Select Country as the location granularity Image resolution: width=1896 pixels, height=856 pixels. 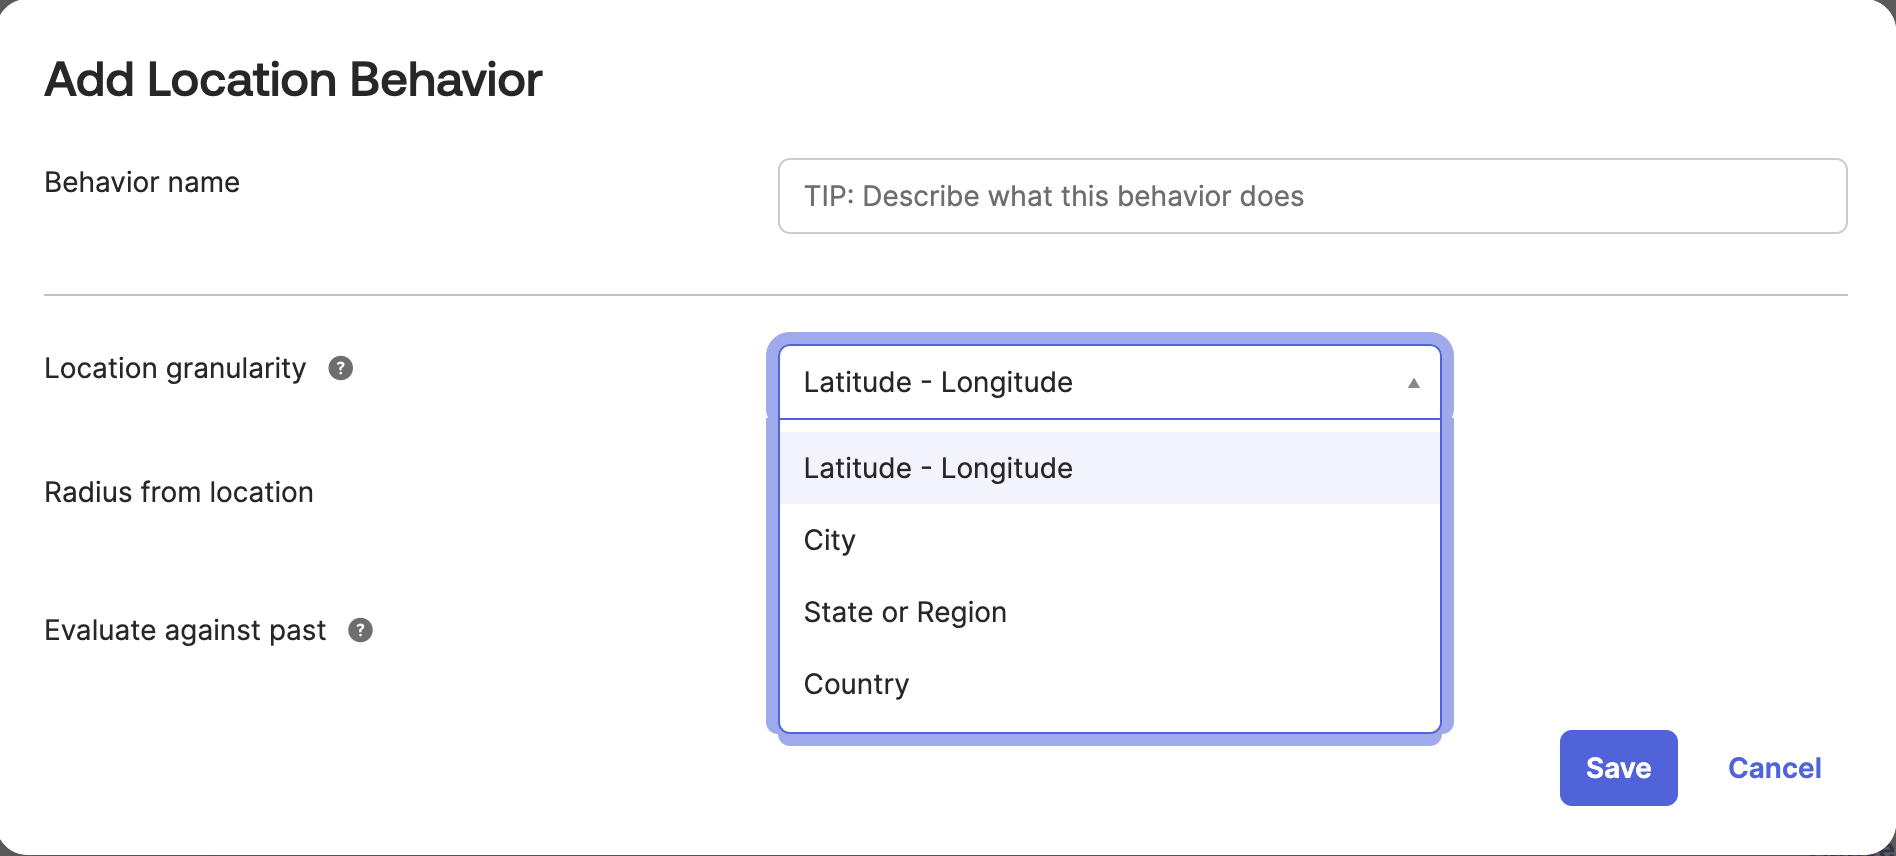(x=855, y=683)
